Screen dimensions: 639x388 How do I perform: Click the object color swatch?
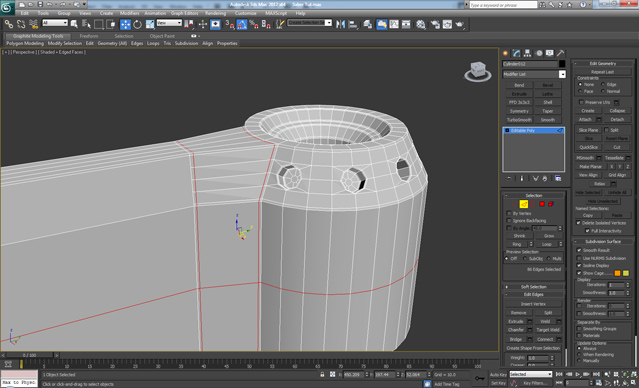click(x=562, y=64)
